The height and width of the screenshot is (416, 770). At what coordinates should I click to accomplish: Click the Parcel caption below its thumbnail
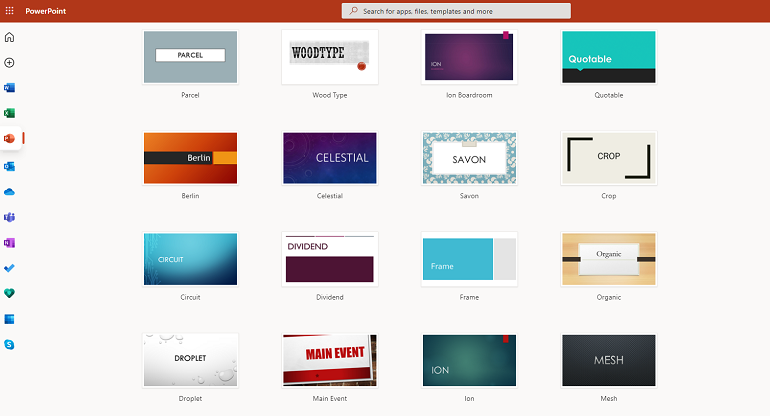tap(191, 95)
